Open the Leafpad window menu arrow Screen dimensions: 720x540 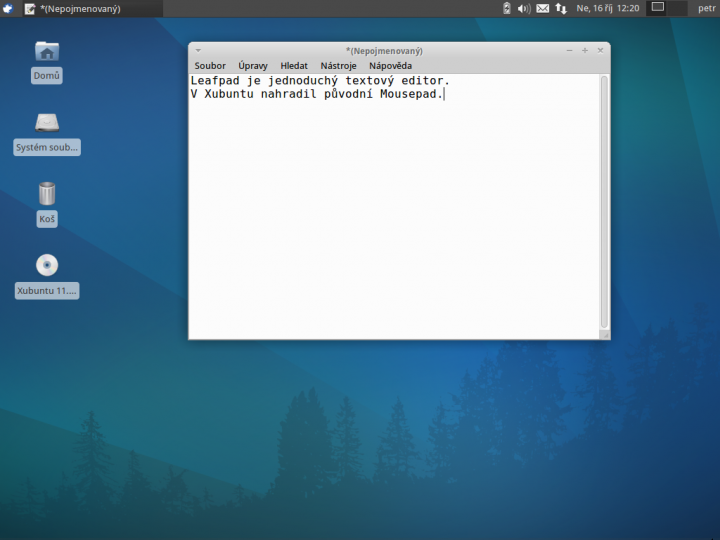pos(198,51)
